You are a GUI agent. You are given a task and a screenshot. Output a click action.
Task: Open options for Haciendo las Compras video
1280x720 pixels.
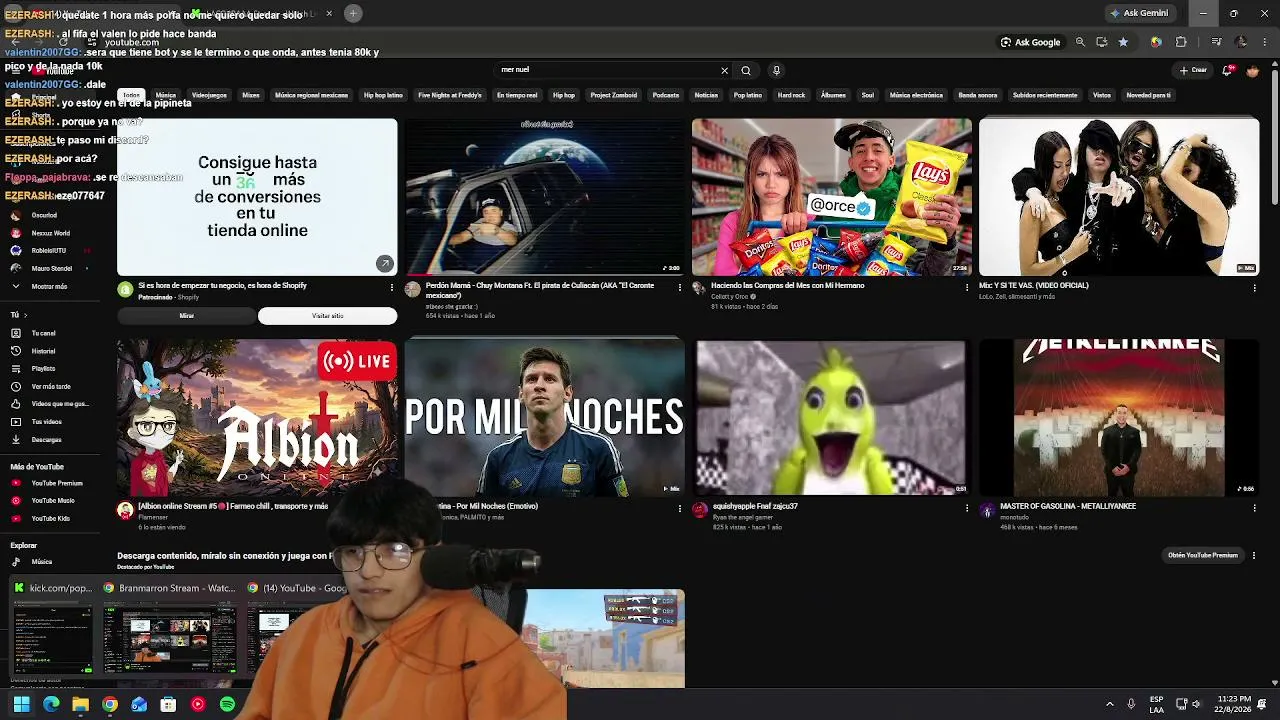(966, 287)
